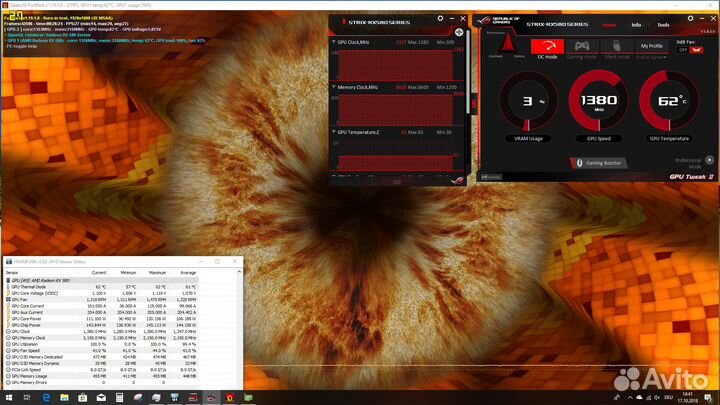This screenshot has height=405, width=720.
Task: Collapse the GPU Clock graph section
Action: pyautogui.click(x=333, y=42)
